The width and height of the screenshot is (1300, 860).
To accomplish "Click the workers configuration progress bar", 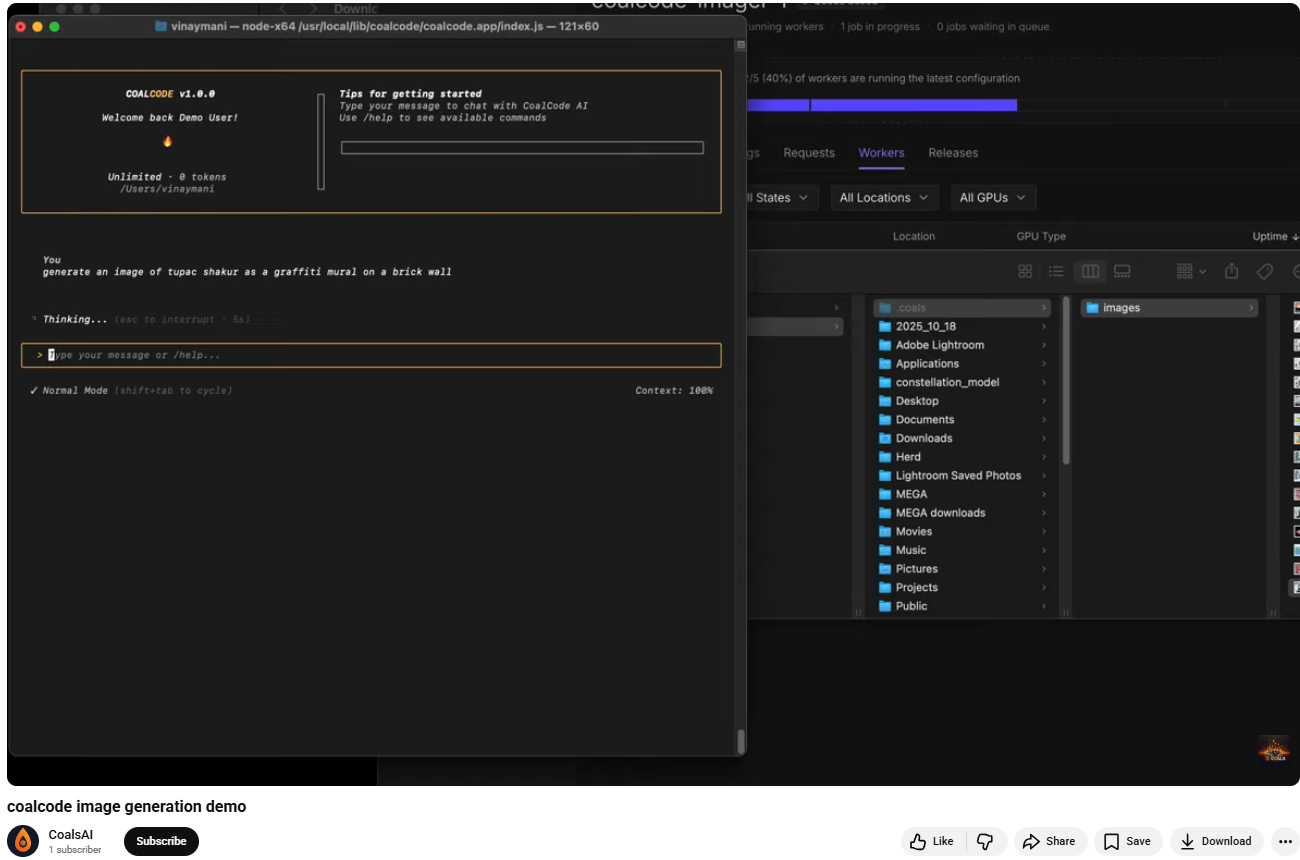I will pyautogui.click(x=882, y=105).
